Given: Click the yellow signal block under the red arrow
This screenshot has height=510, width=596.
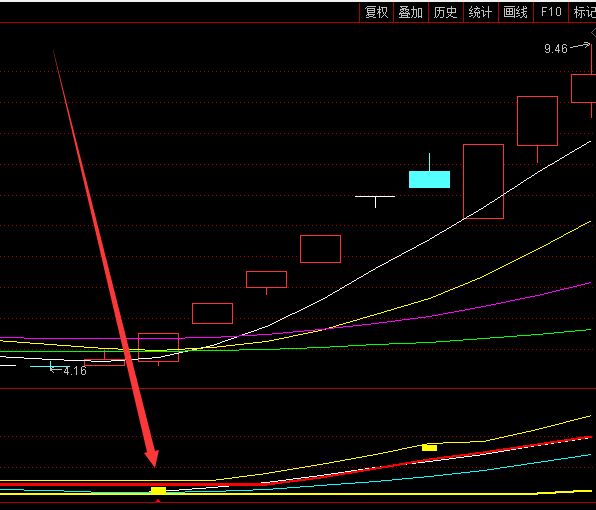Looking at the screenshot, I should point(159,490).
